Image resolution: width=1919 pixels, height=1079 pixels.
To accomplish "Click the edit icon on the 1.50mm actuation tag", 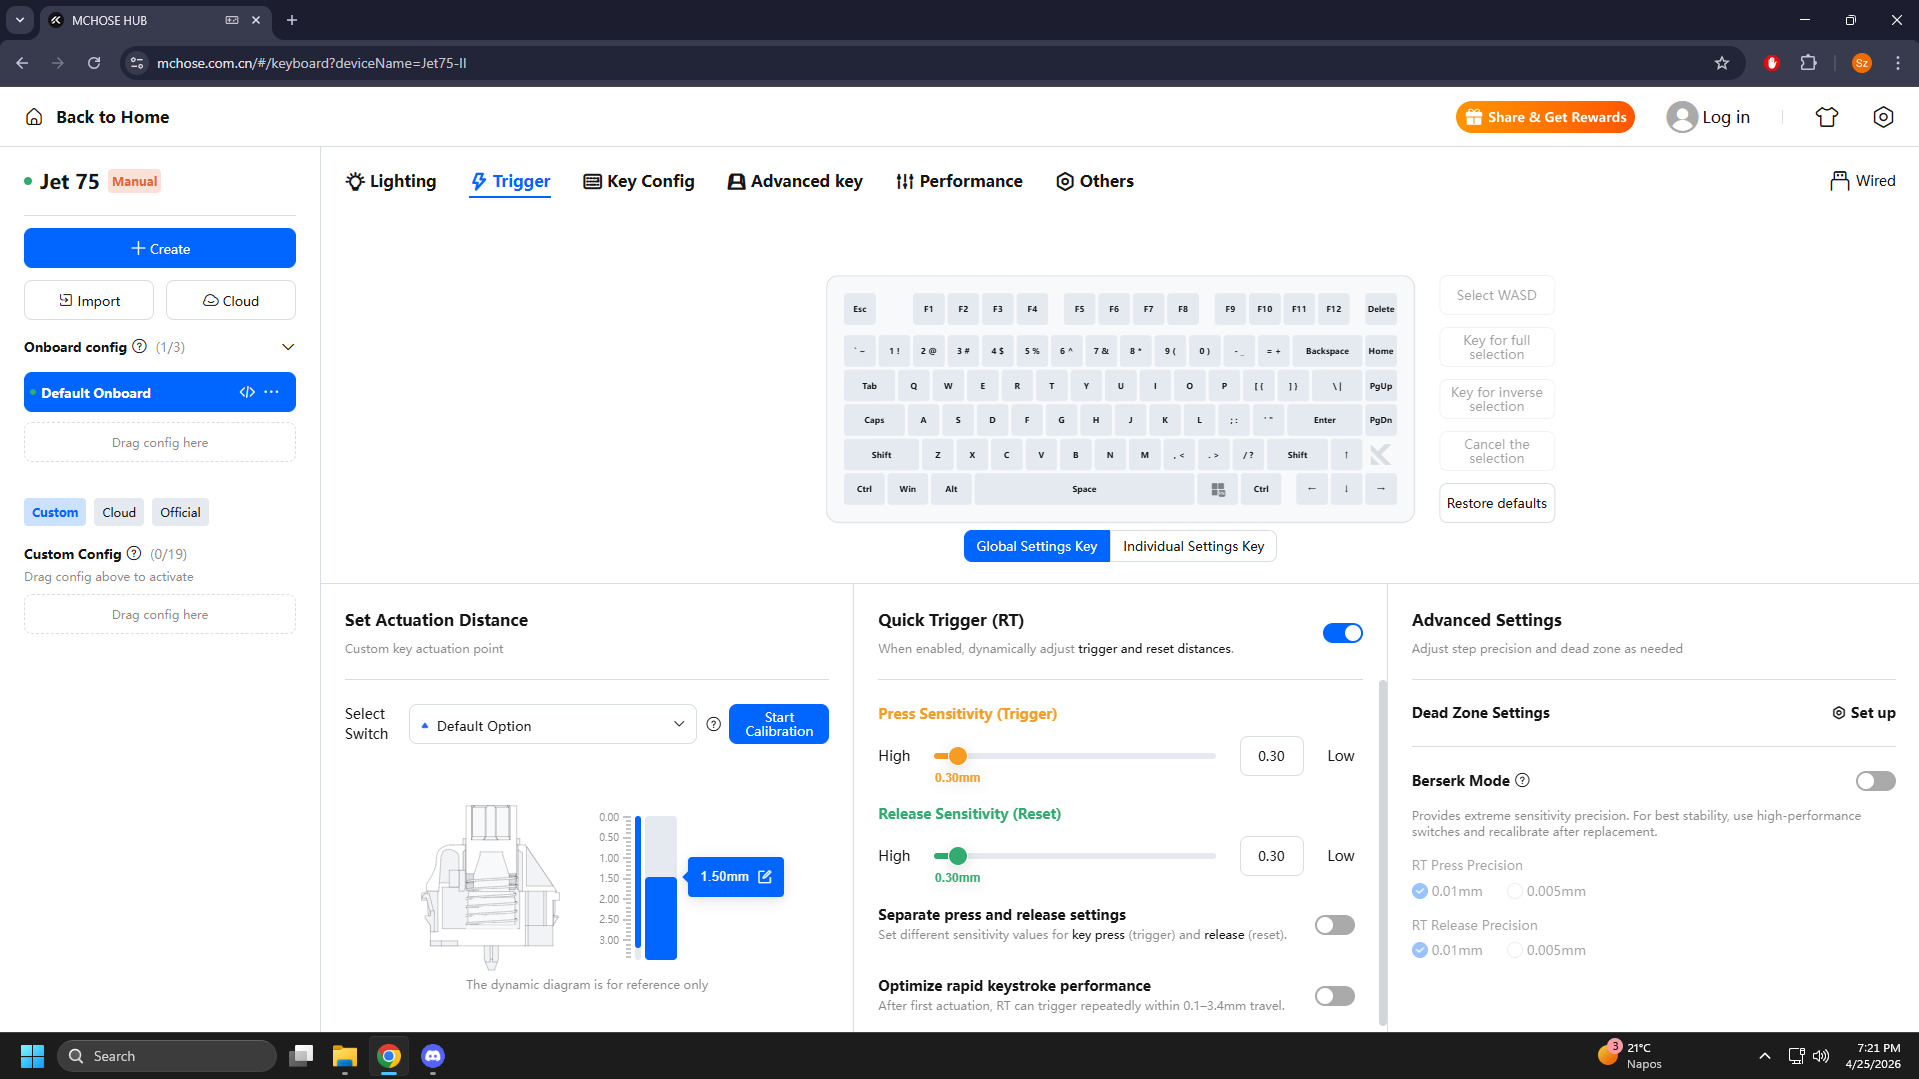I will (765, 877).
